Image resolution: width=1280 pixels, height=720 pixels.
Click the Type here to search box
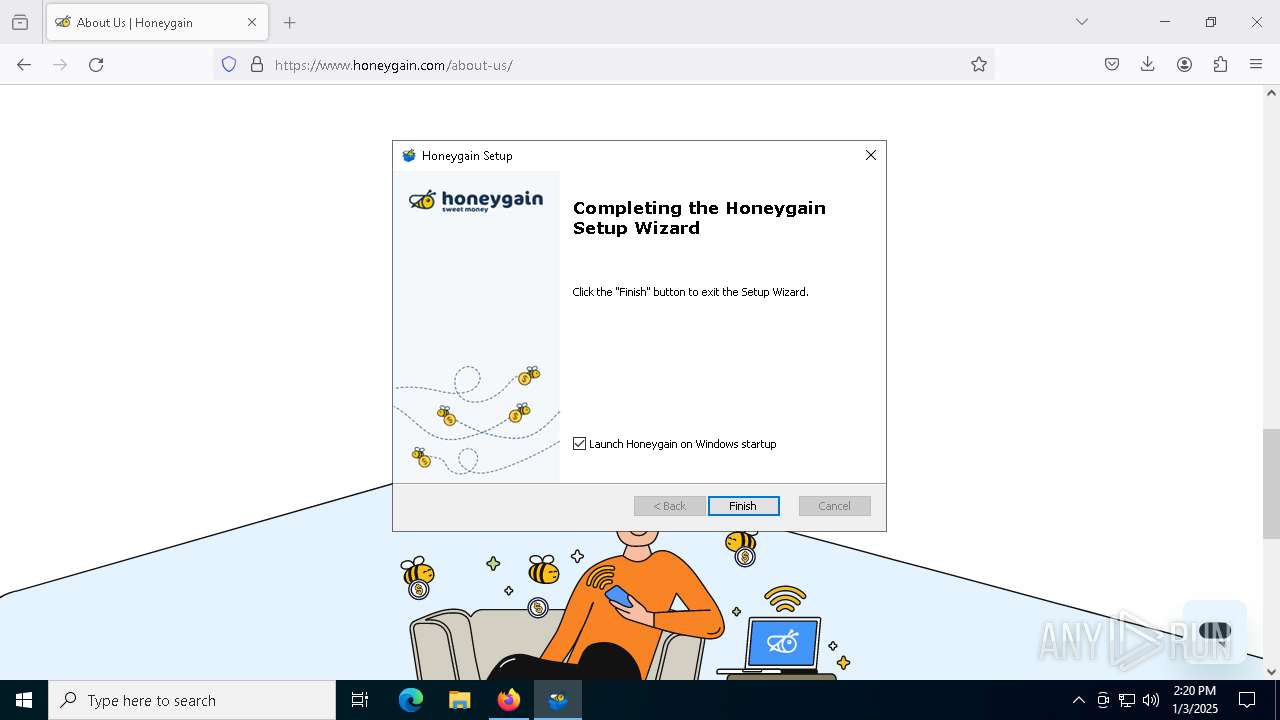tap(192, 700)
